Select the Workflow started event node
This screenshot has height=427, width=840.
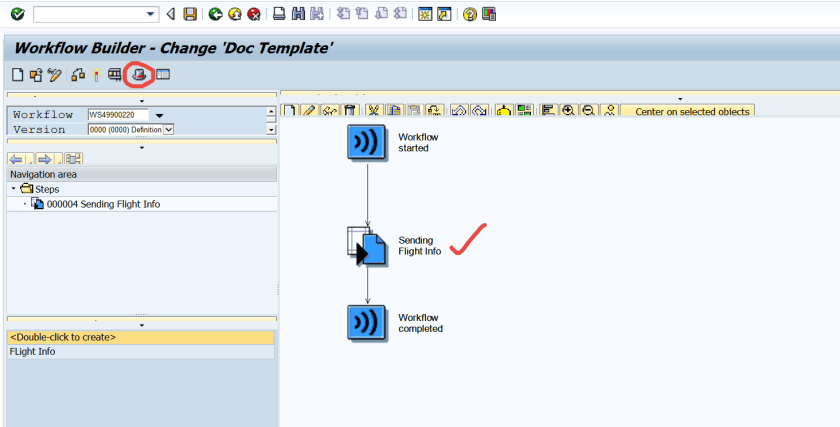pyautogui.click(x=366, y=142)
